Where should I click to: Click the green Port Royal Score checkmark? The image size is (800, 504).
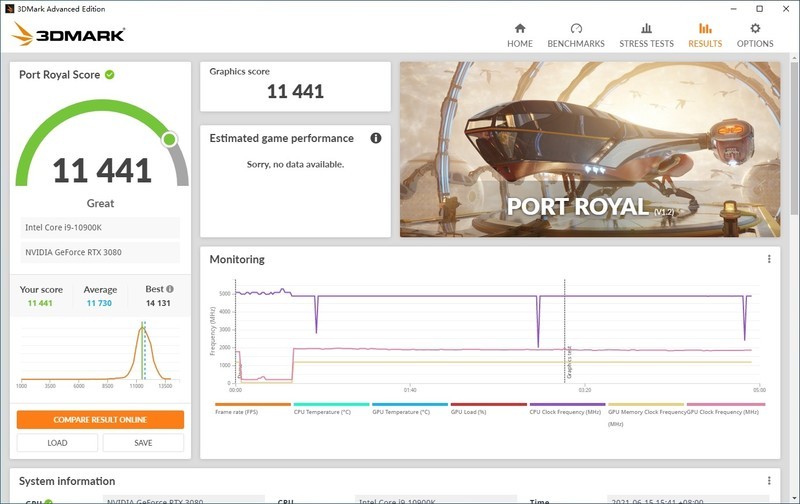[110, 75]
